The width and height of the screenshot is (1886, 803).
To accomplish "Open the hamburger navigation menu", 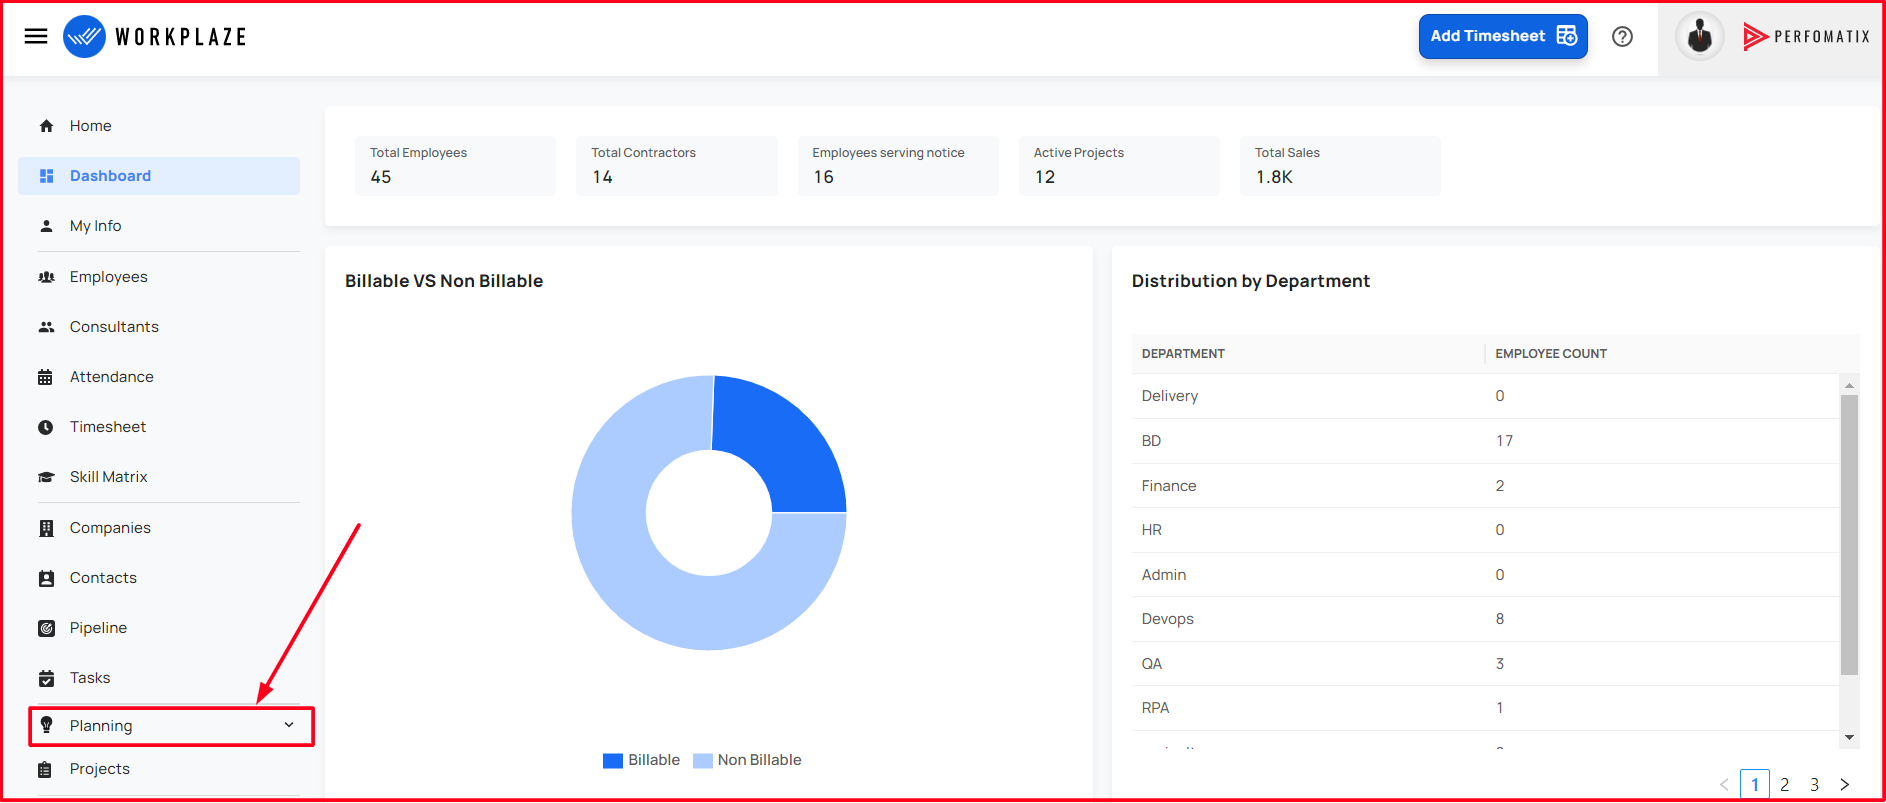I will pos(36,36).
